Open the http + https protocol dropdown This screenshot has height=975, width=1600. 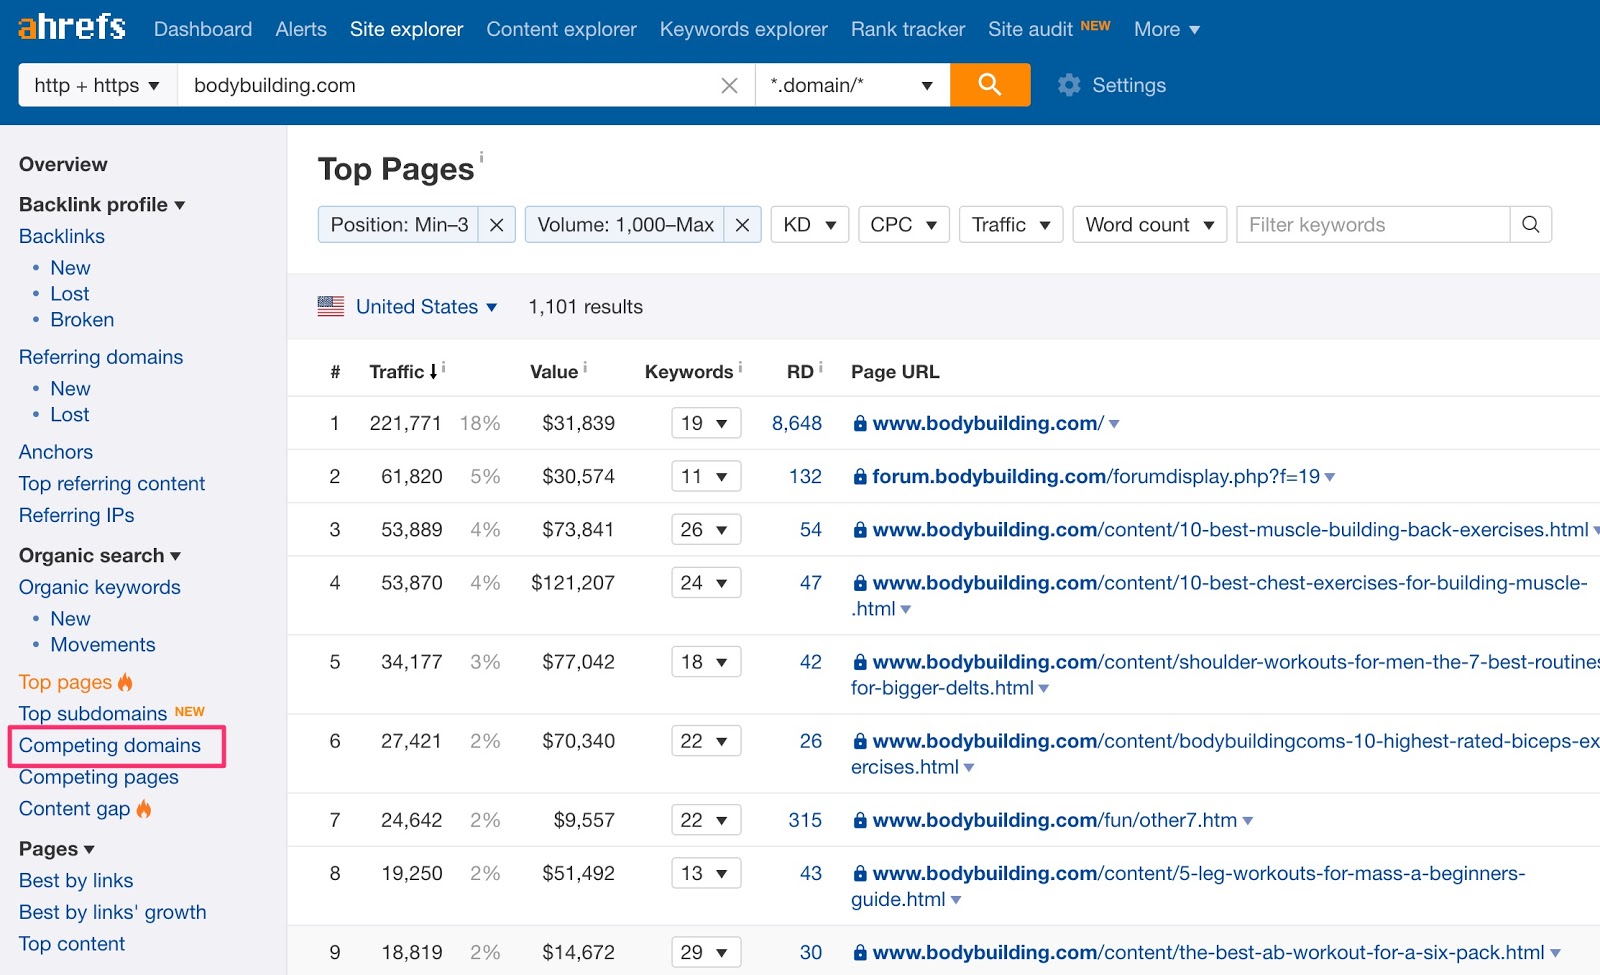click(x=97, y=85)
